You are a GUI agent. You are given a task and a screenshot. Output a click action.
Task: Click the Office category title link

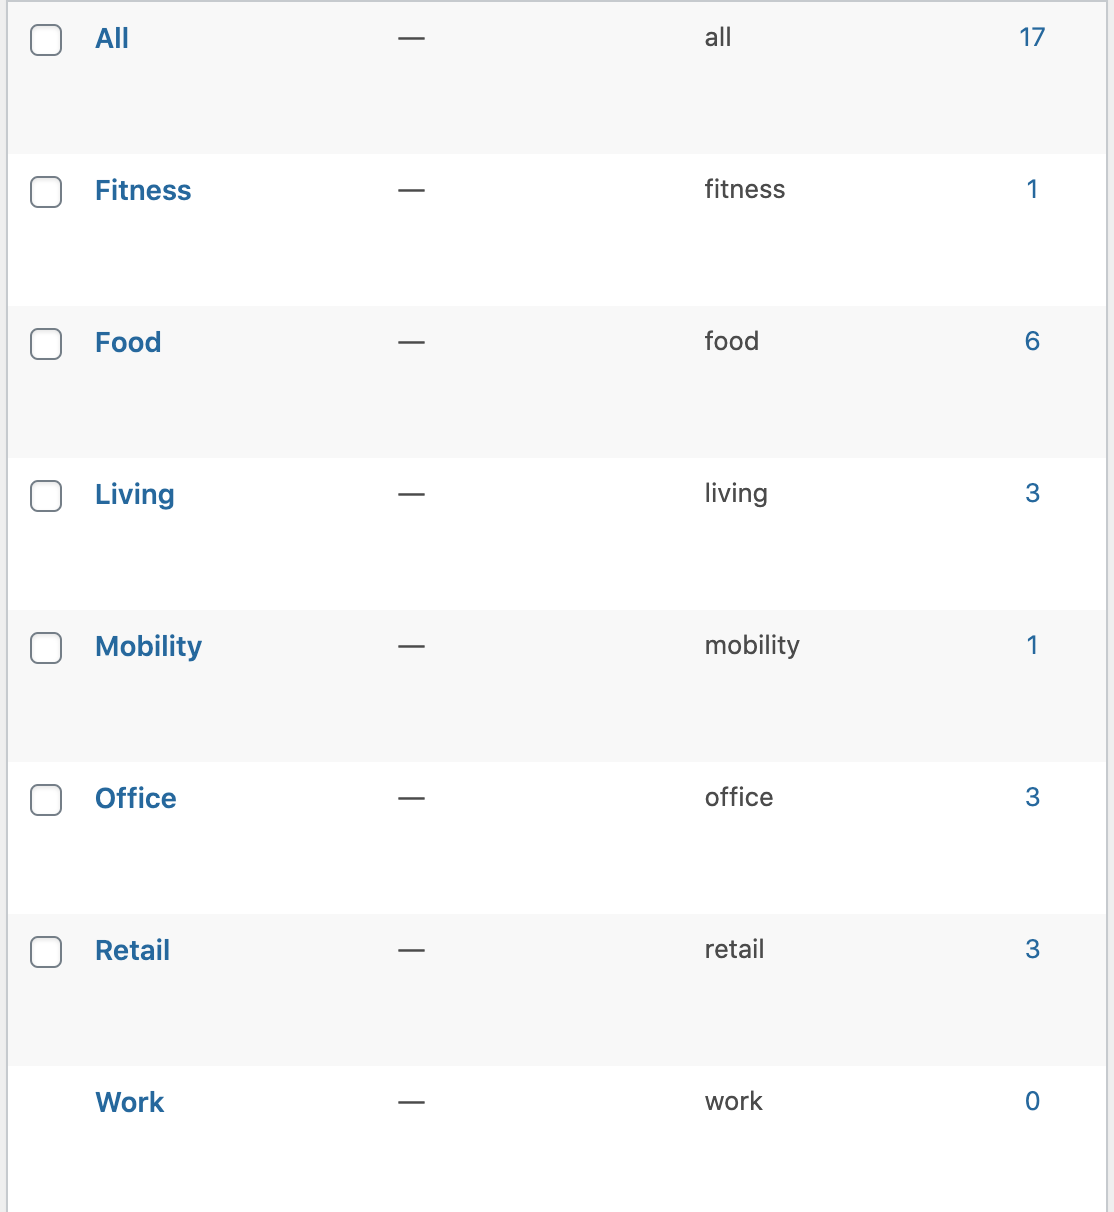tap(136, 799)
